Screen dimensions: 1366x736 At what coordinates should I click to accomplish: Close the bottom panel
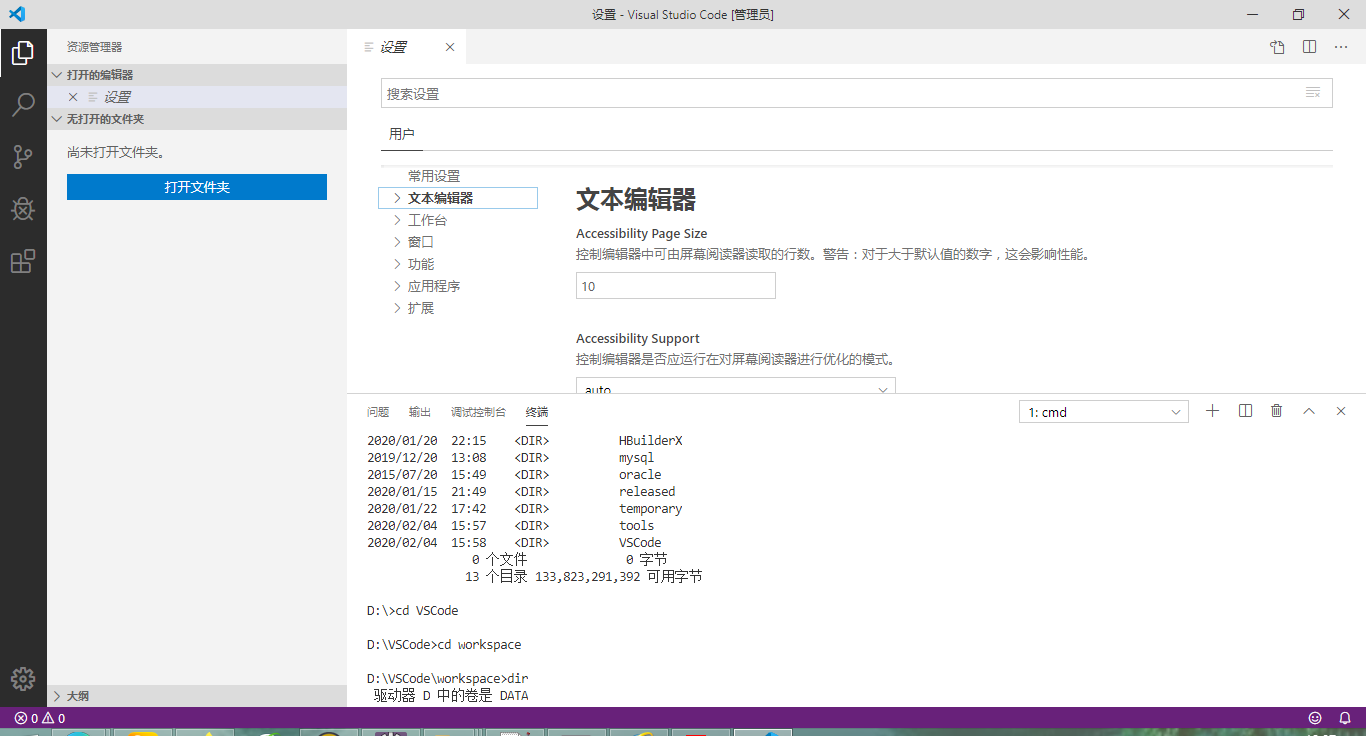[1341, 411]
